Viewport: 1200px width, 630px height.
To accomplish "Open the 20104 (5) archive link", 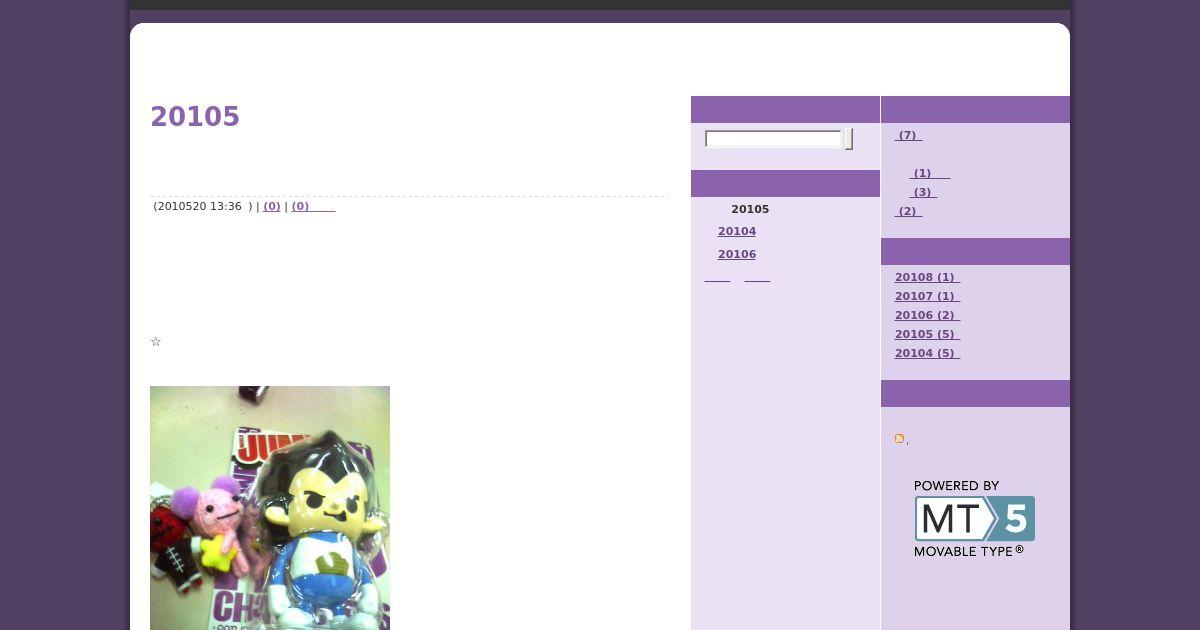I will (x=927, y=353).
